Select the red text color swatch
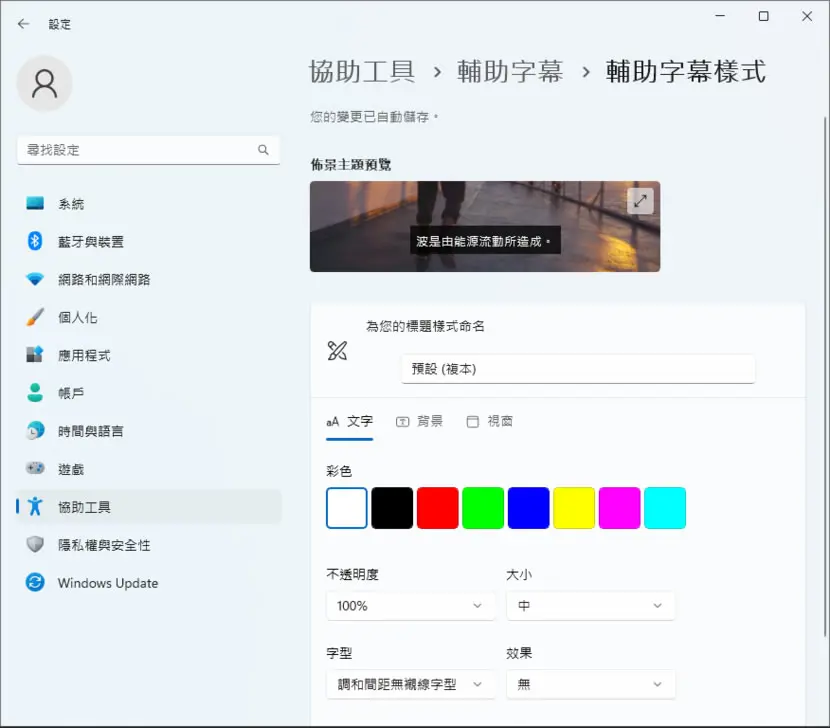This screenshot has width=830, height=728. click(437, 508)
